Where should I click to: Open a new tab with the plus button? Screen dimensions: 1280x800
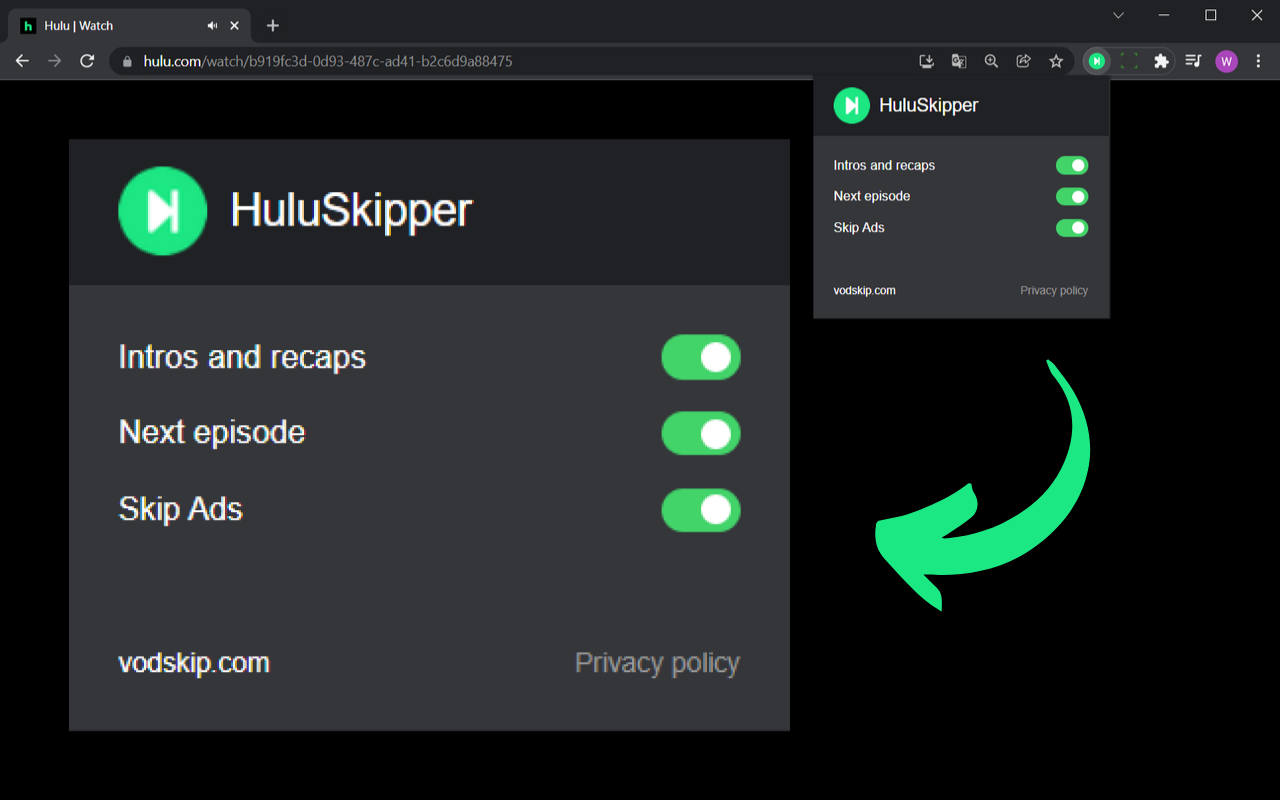coord(273,25)
